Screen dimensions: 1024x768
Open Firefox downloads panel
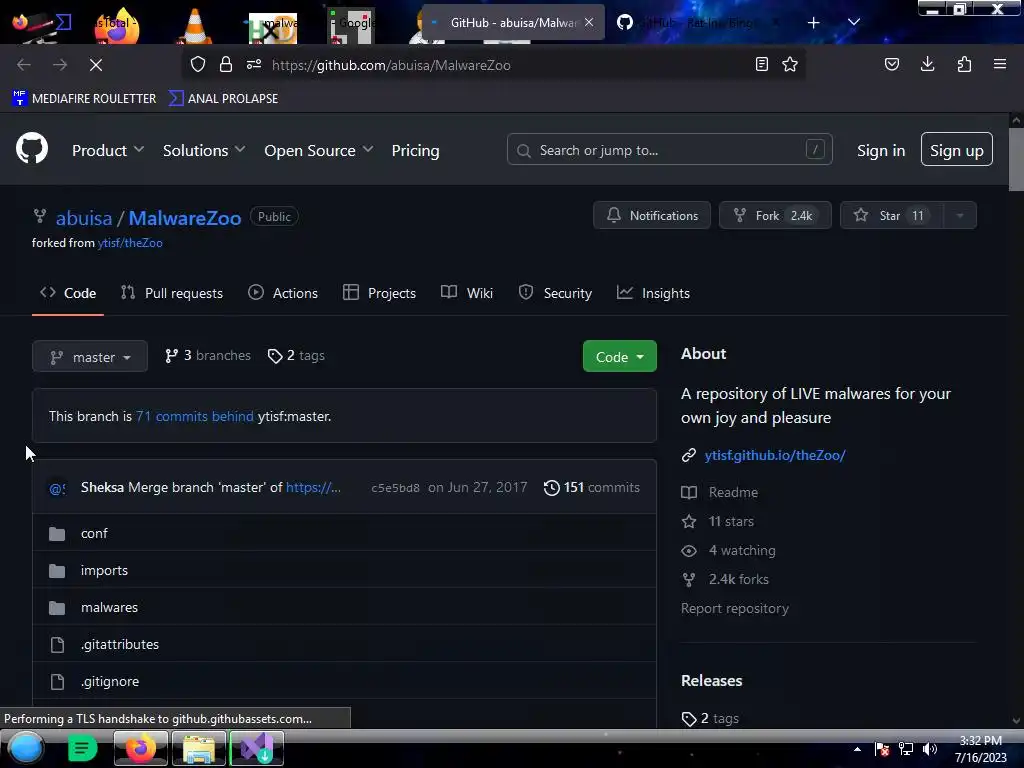[927, 64]
